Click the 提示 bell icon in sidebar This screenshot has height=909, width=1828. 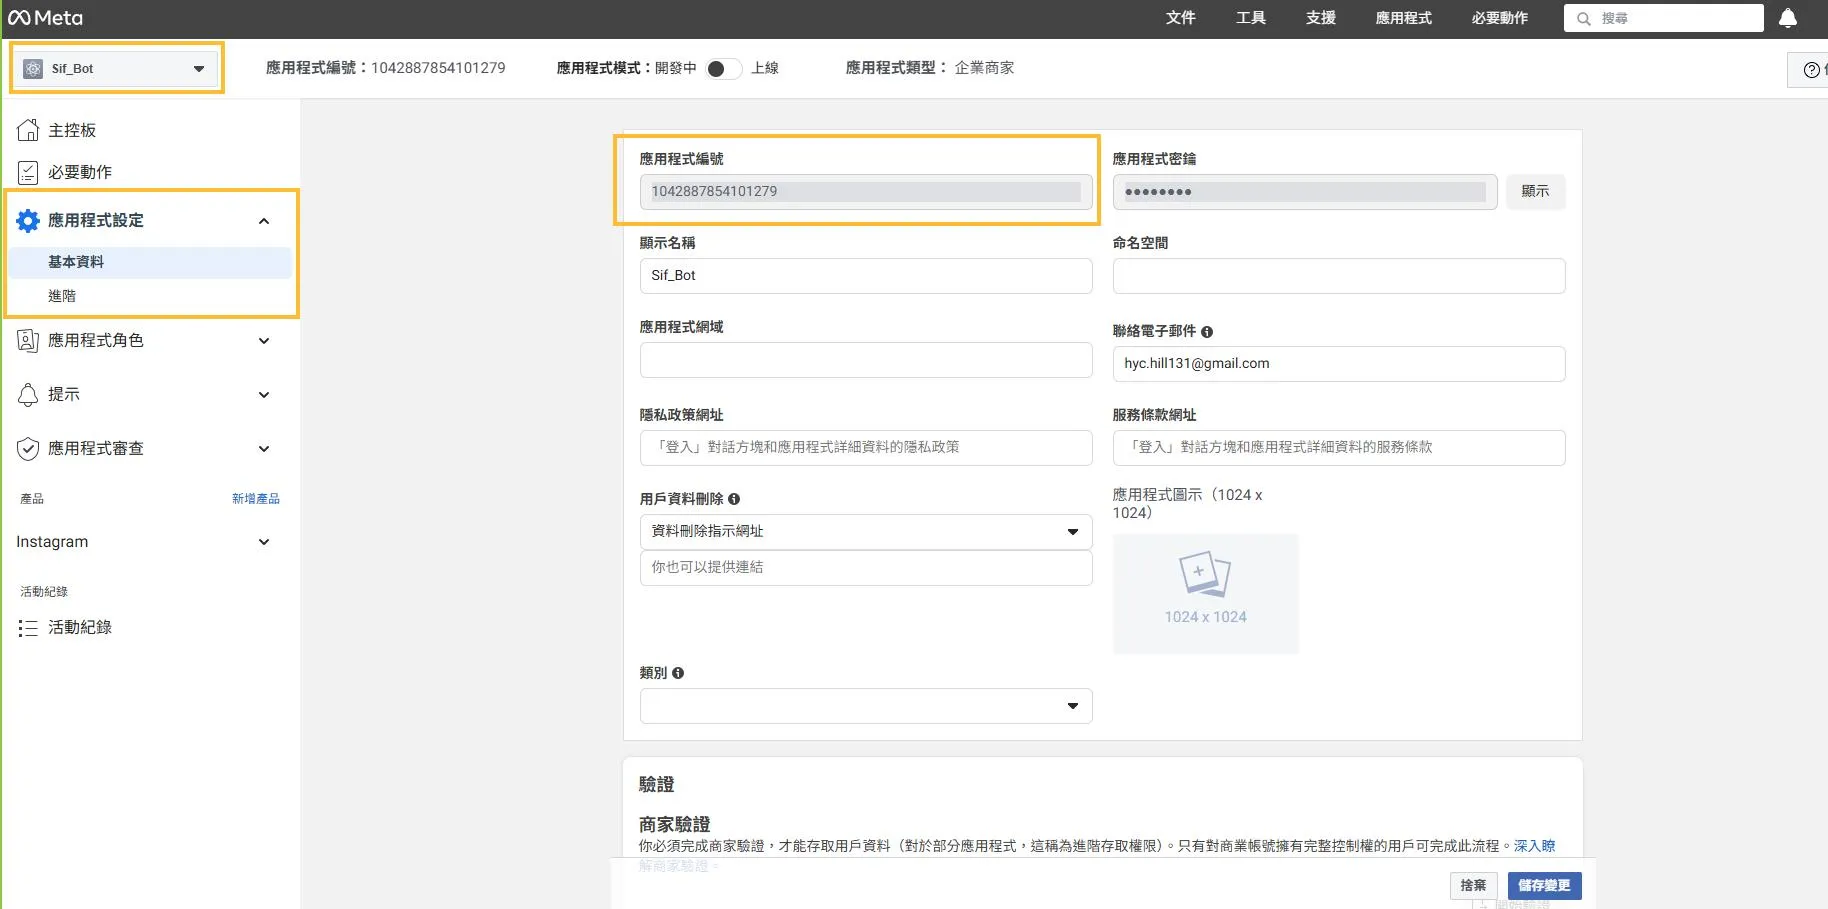pyautogui.click(x=27, y=394)
